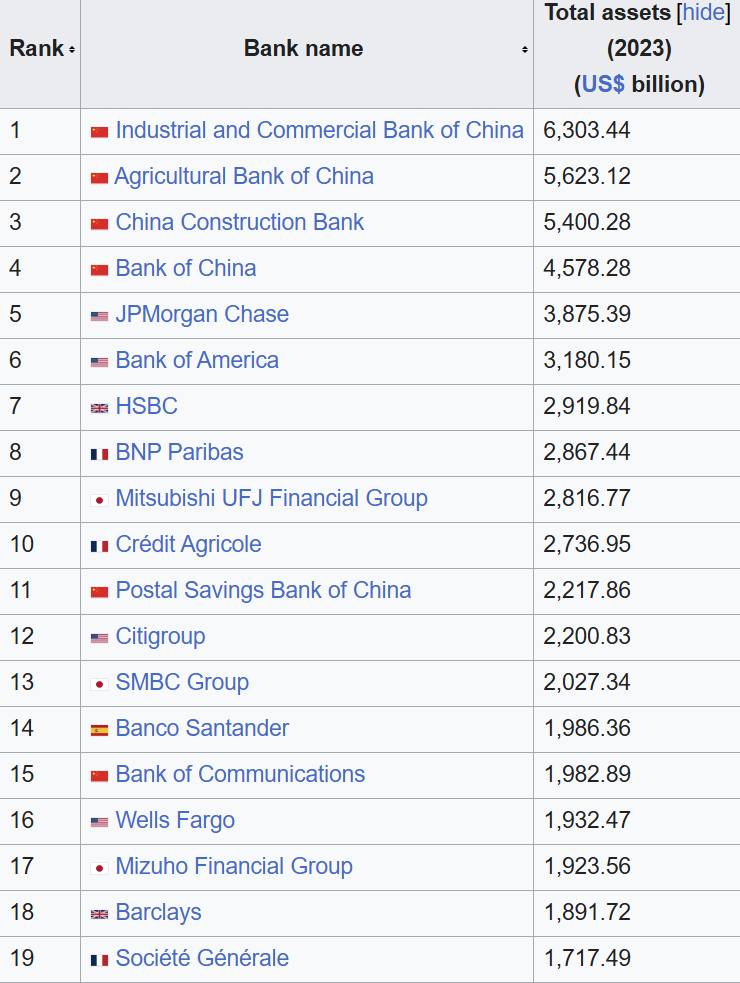Open the US$ currency link in header
The image size is (740, 983).
click(603, 84)
